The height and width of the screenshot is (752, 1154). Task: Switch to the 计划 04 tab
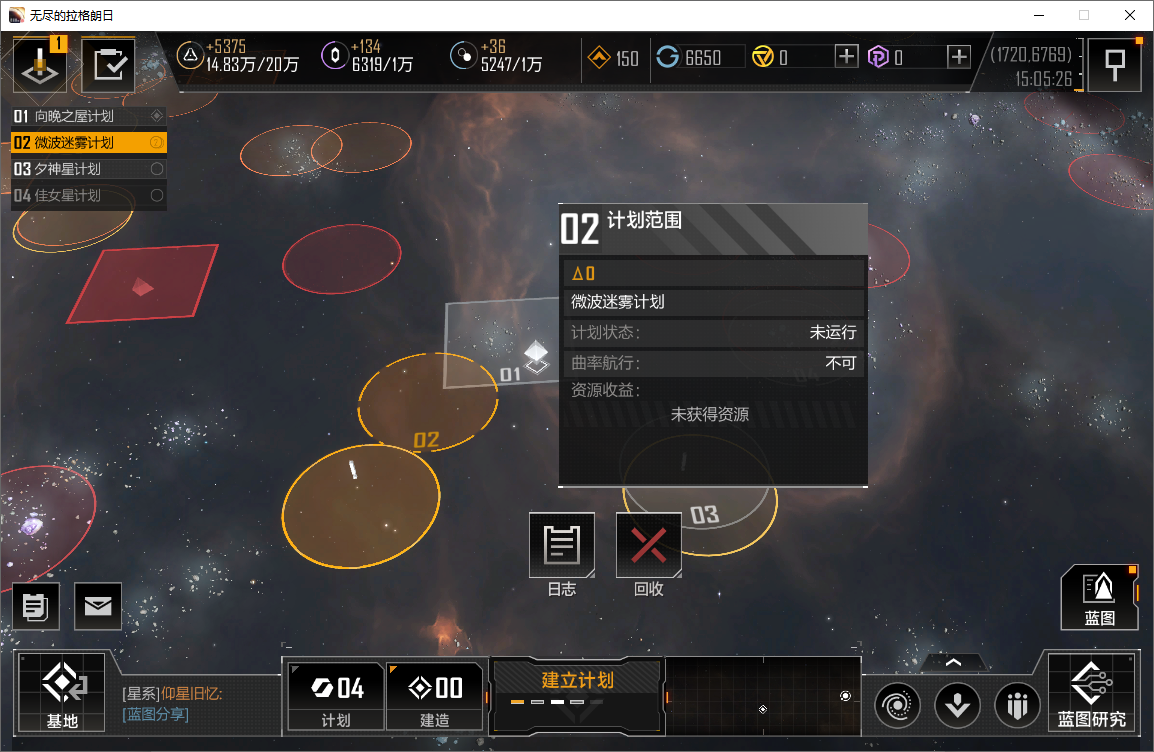click(x=336, y=696)
